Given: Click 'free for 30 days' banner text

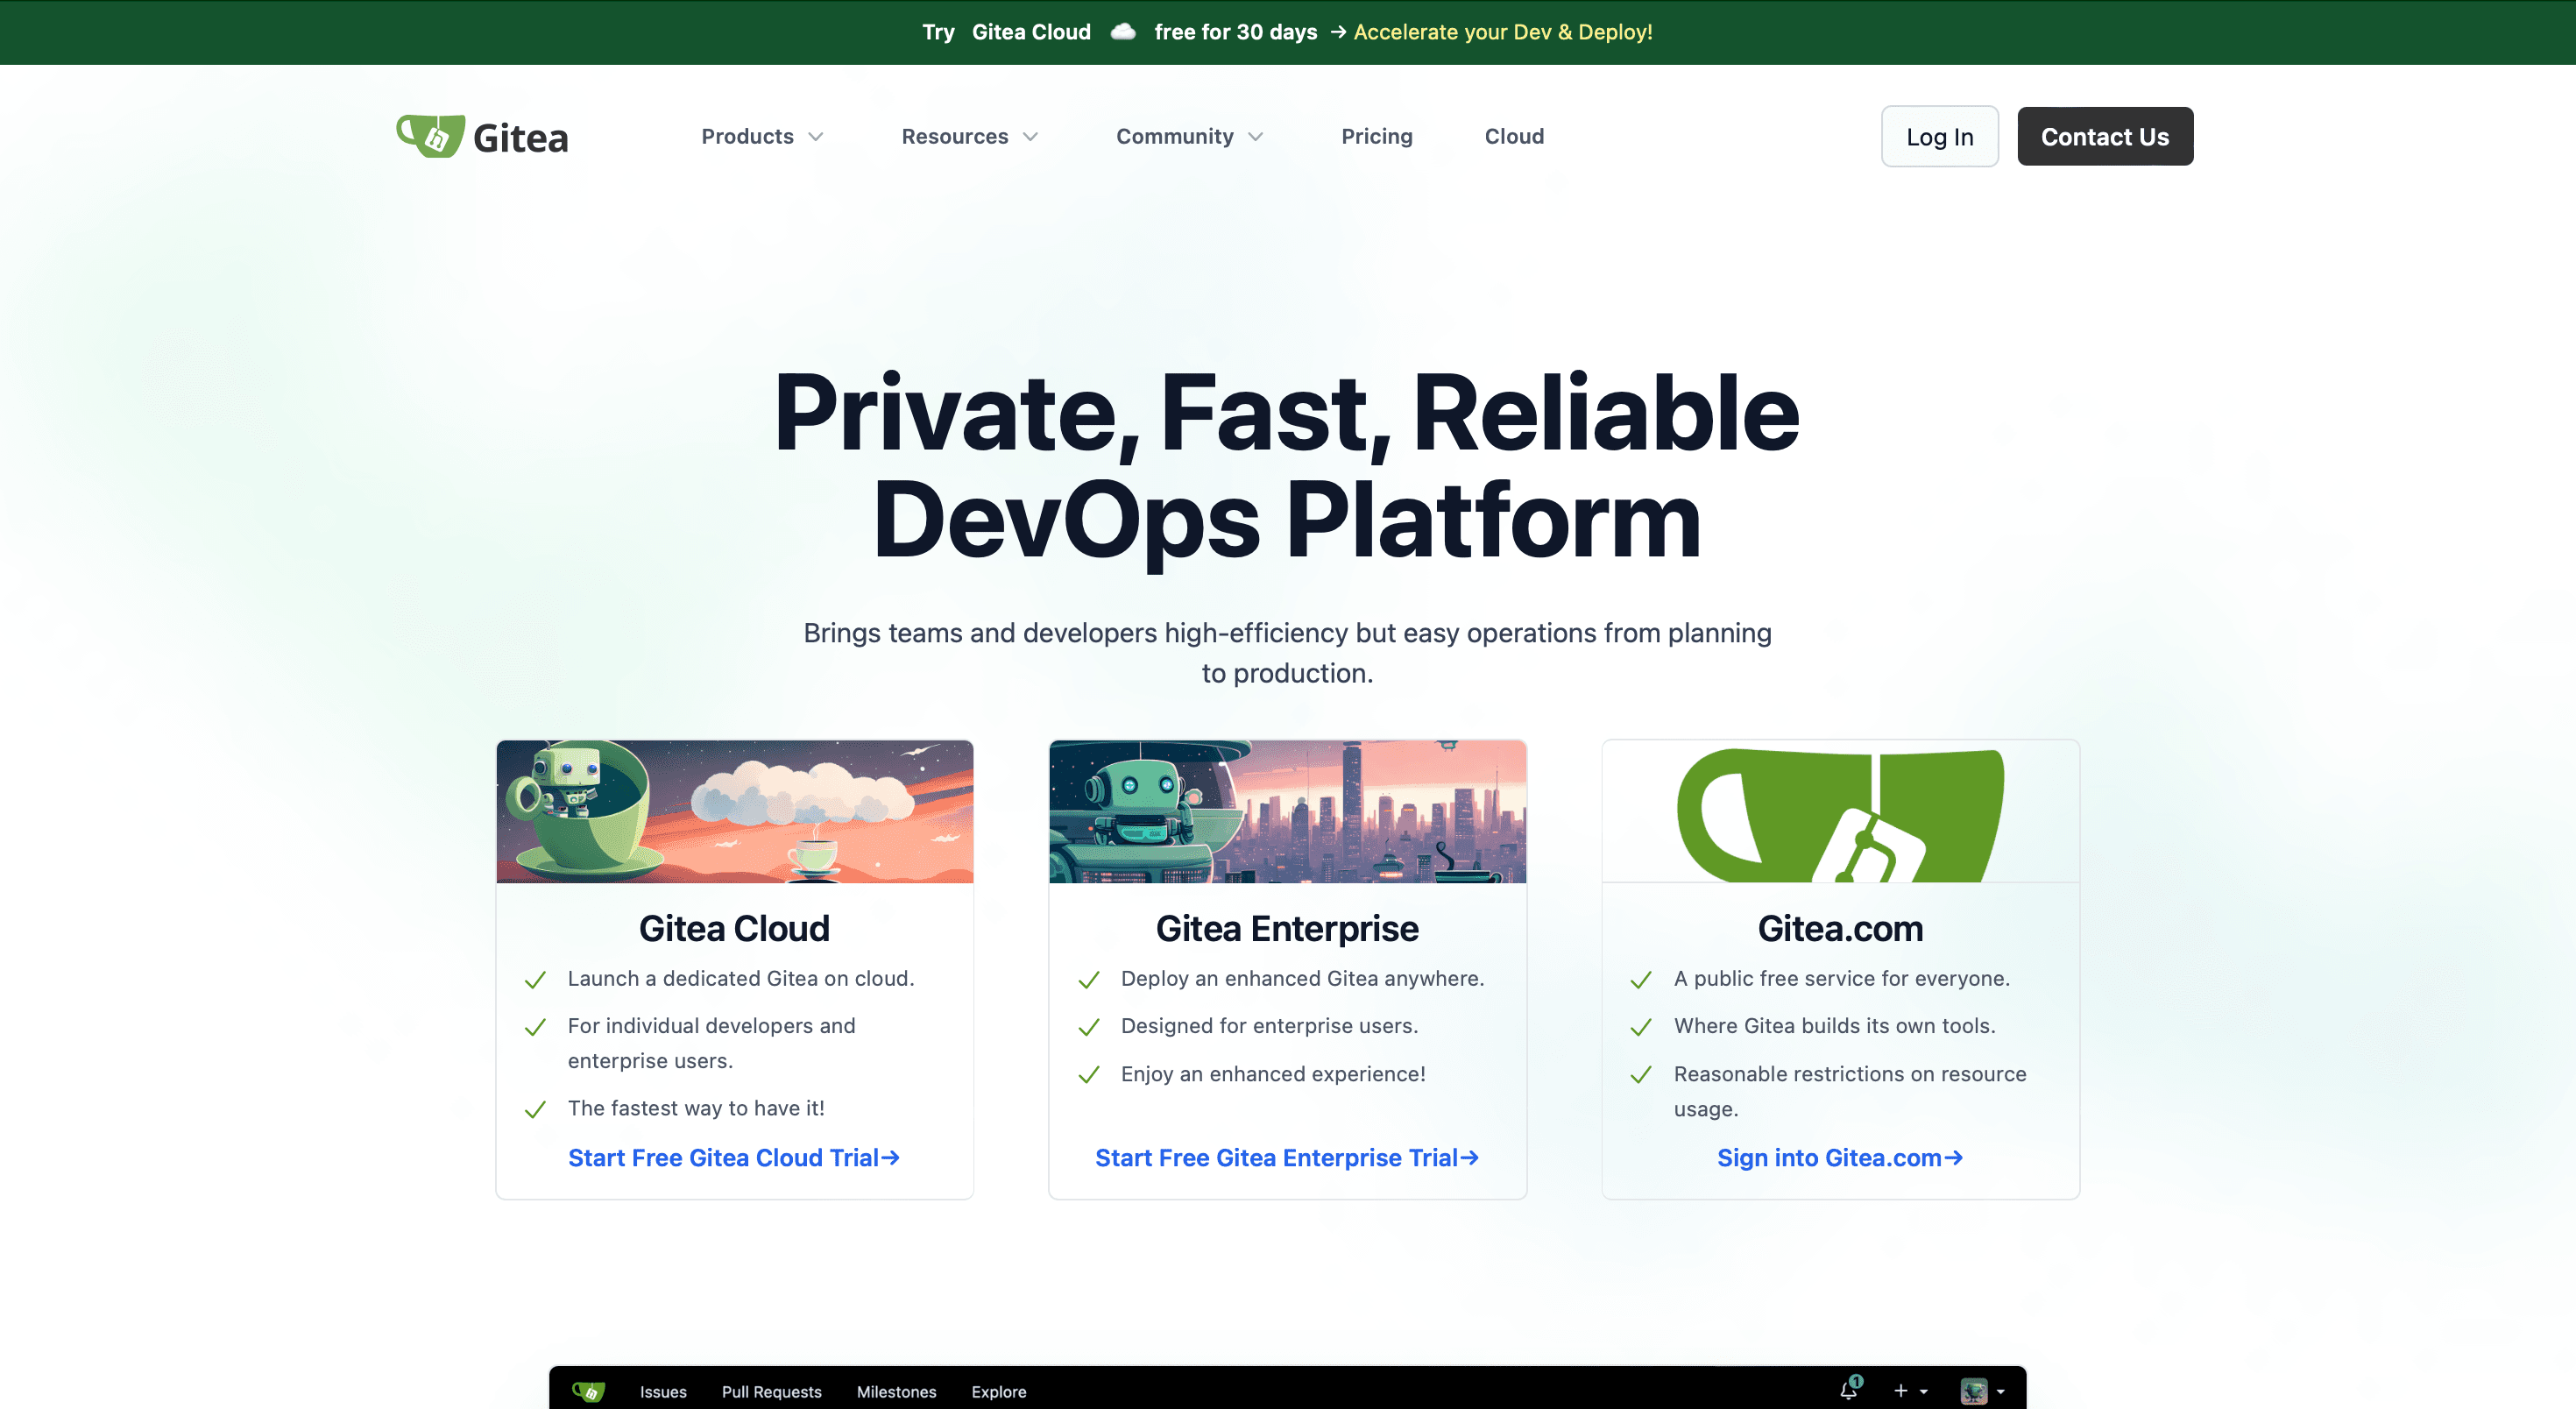Looking at the screenshot, I should (x=1236, y=32).
